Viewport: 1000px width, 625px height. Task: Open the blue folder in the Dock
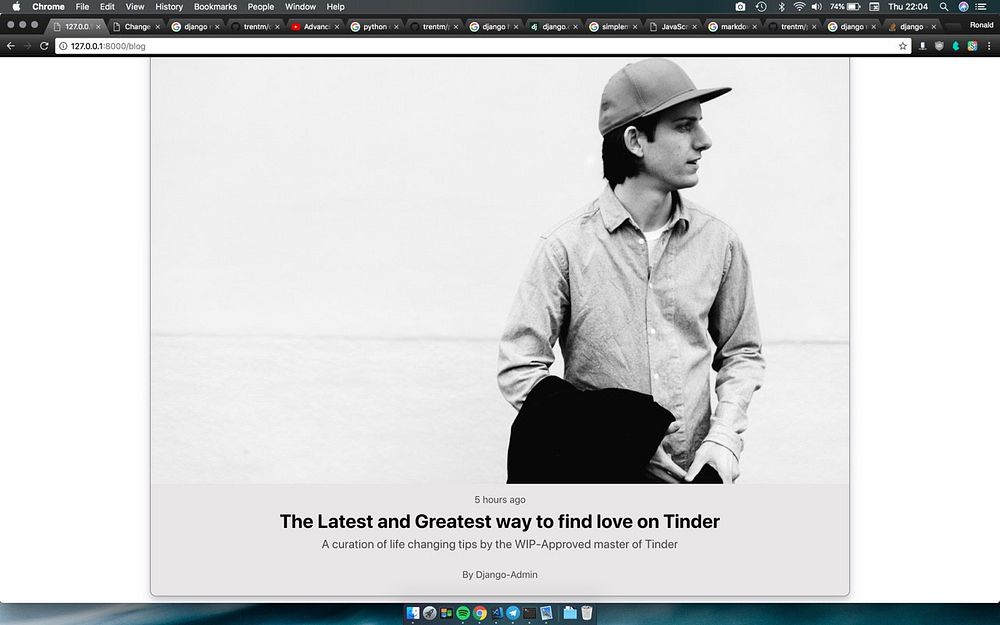[x=570, y=613]
